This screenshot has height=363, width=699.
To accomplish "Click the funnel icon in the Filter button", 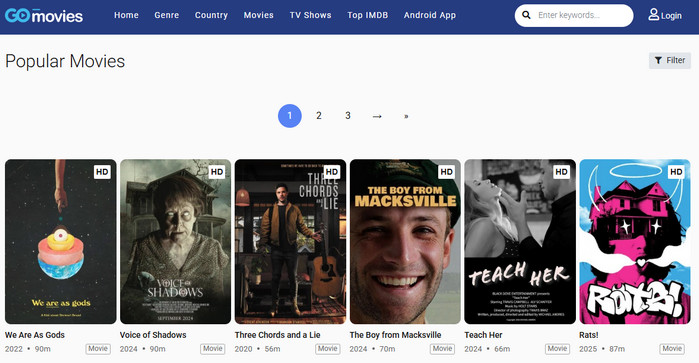I will click(658, 60).
